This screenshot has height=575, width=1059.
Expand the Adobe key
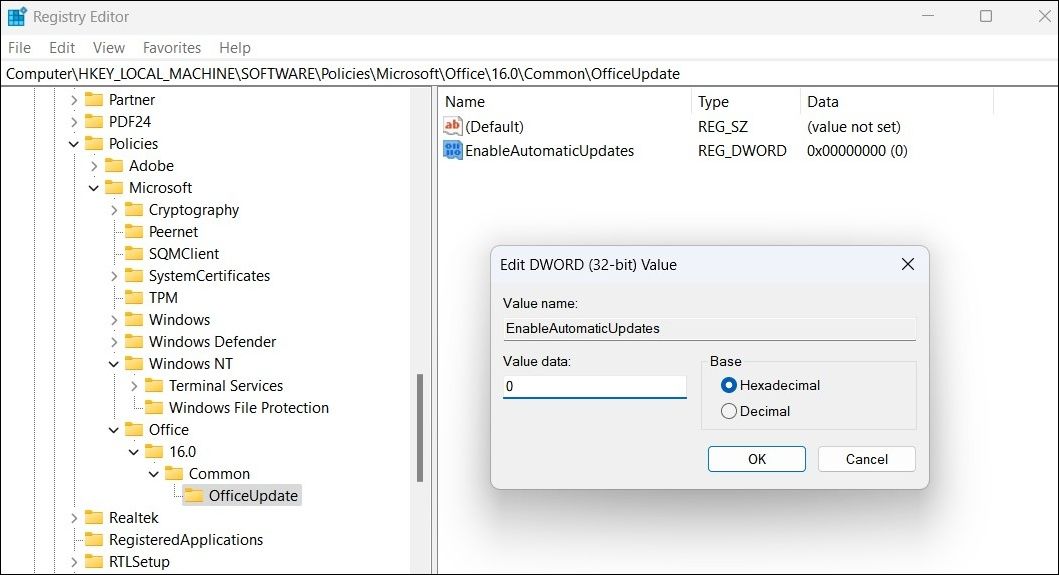tap(94, 166)
